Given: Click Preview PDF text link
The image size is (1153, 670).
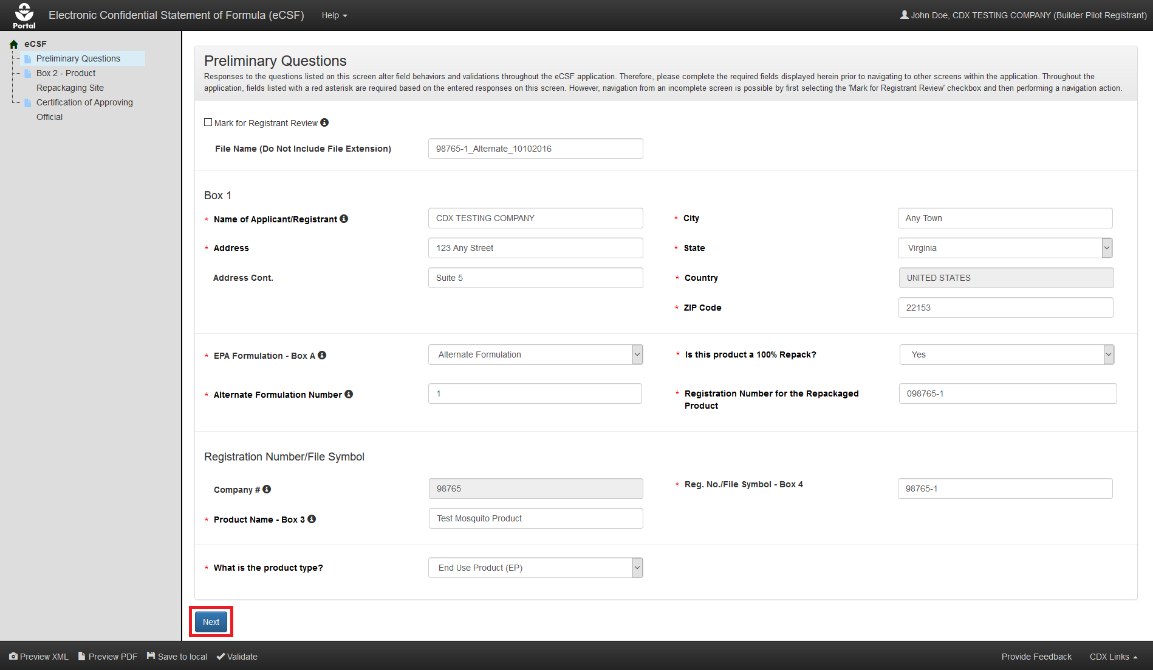Looking at the screenshot, I should click(113, 657).
